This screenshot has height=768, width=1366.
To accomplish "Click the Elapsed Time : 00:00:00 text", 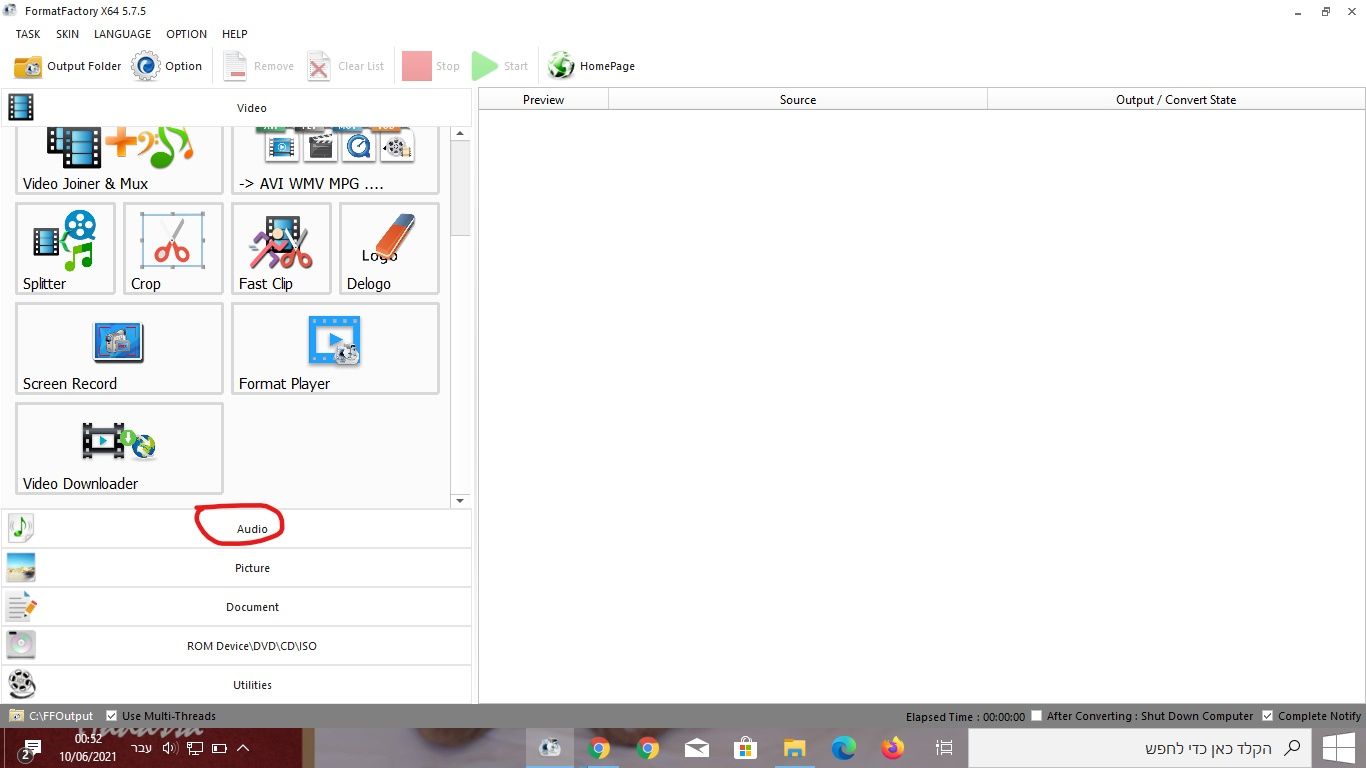I will 965,717.
